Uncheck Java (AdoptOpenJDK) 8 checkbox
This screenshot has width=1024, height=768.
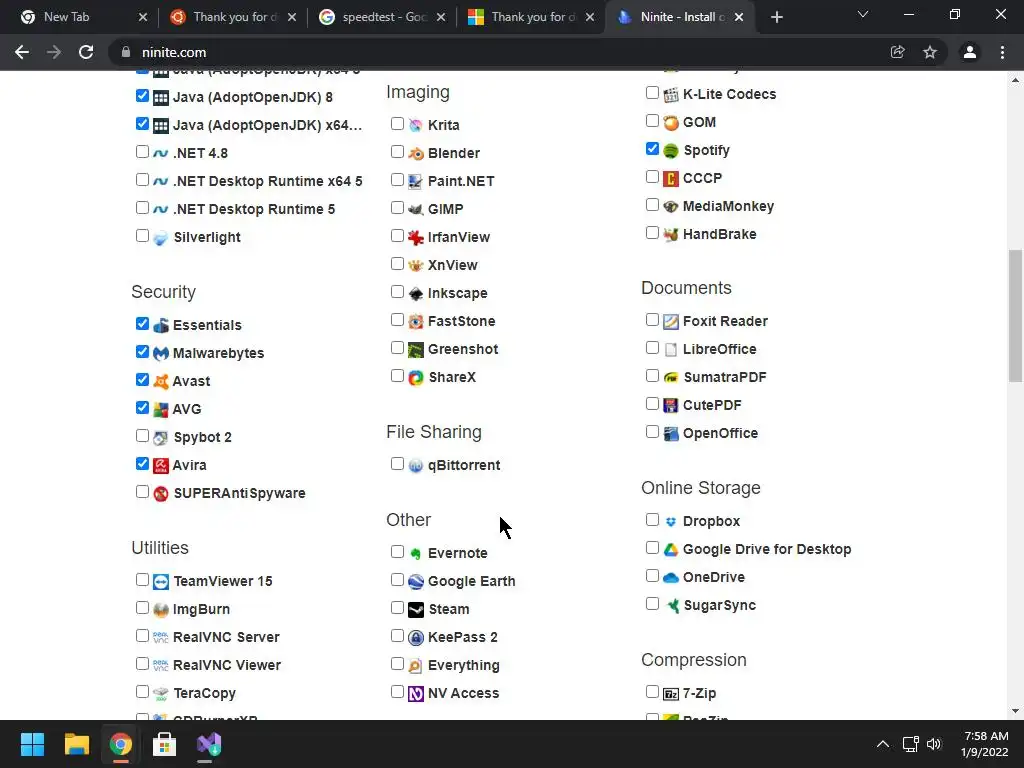point(142,96)
